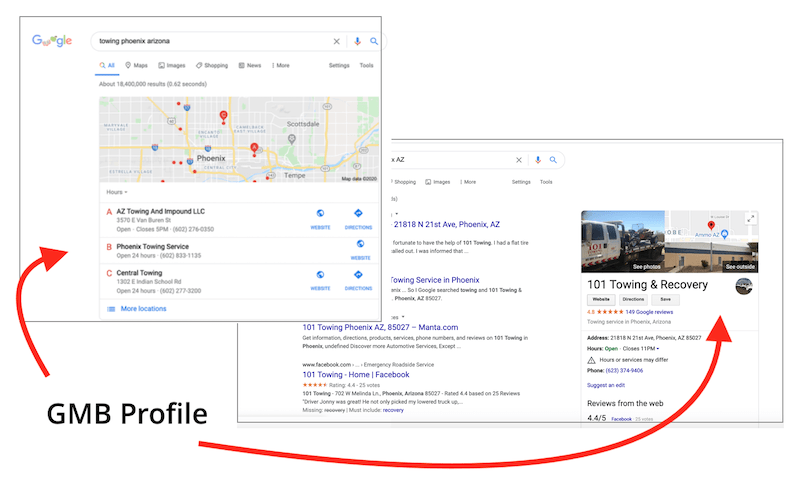Open the 'Towing Service in Phoenix' result
The width and height of the screenshot is (800, 478).
pyautogui.click(x=435, y=280)
